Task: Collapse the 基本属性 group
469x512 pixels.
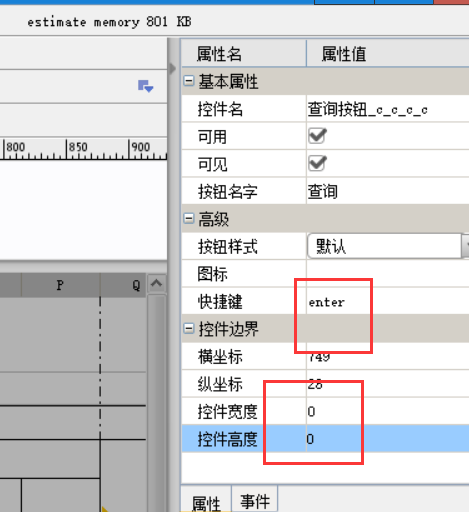Action: [189, 81]
